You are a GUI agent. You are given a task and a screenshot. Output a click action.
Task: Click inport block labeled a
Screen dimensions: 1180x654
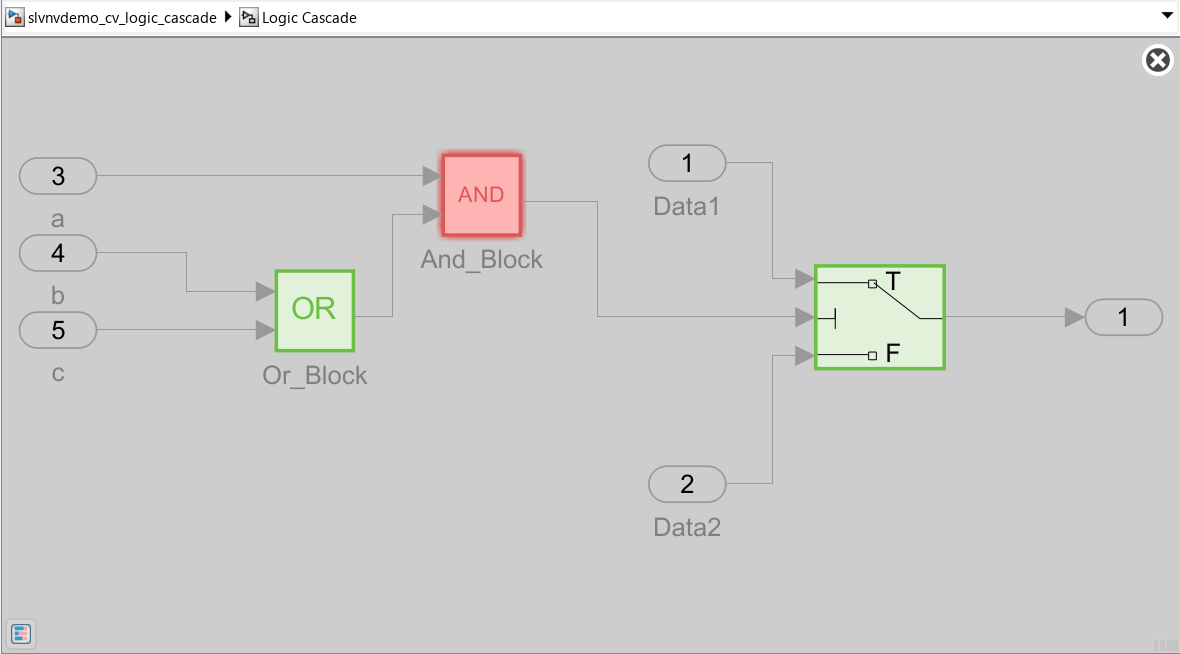57,176
